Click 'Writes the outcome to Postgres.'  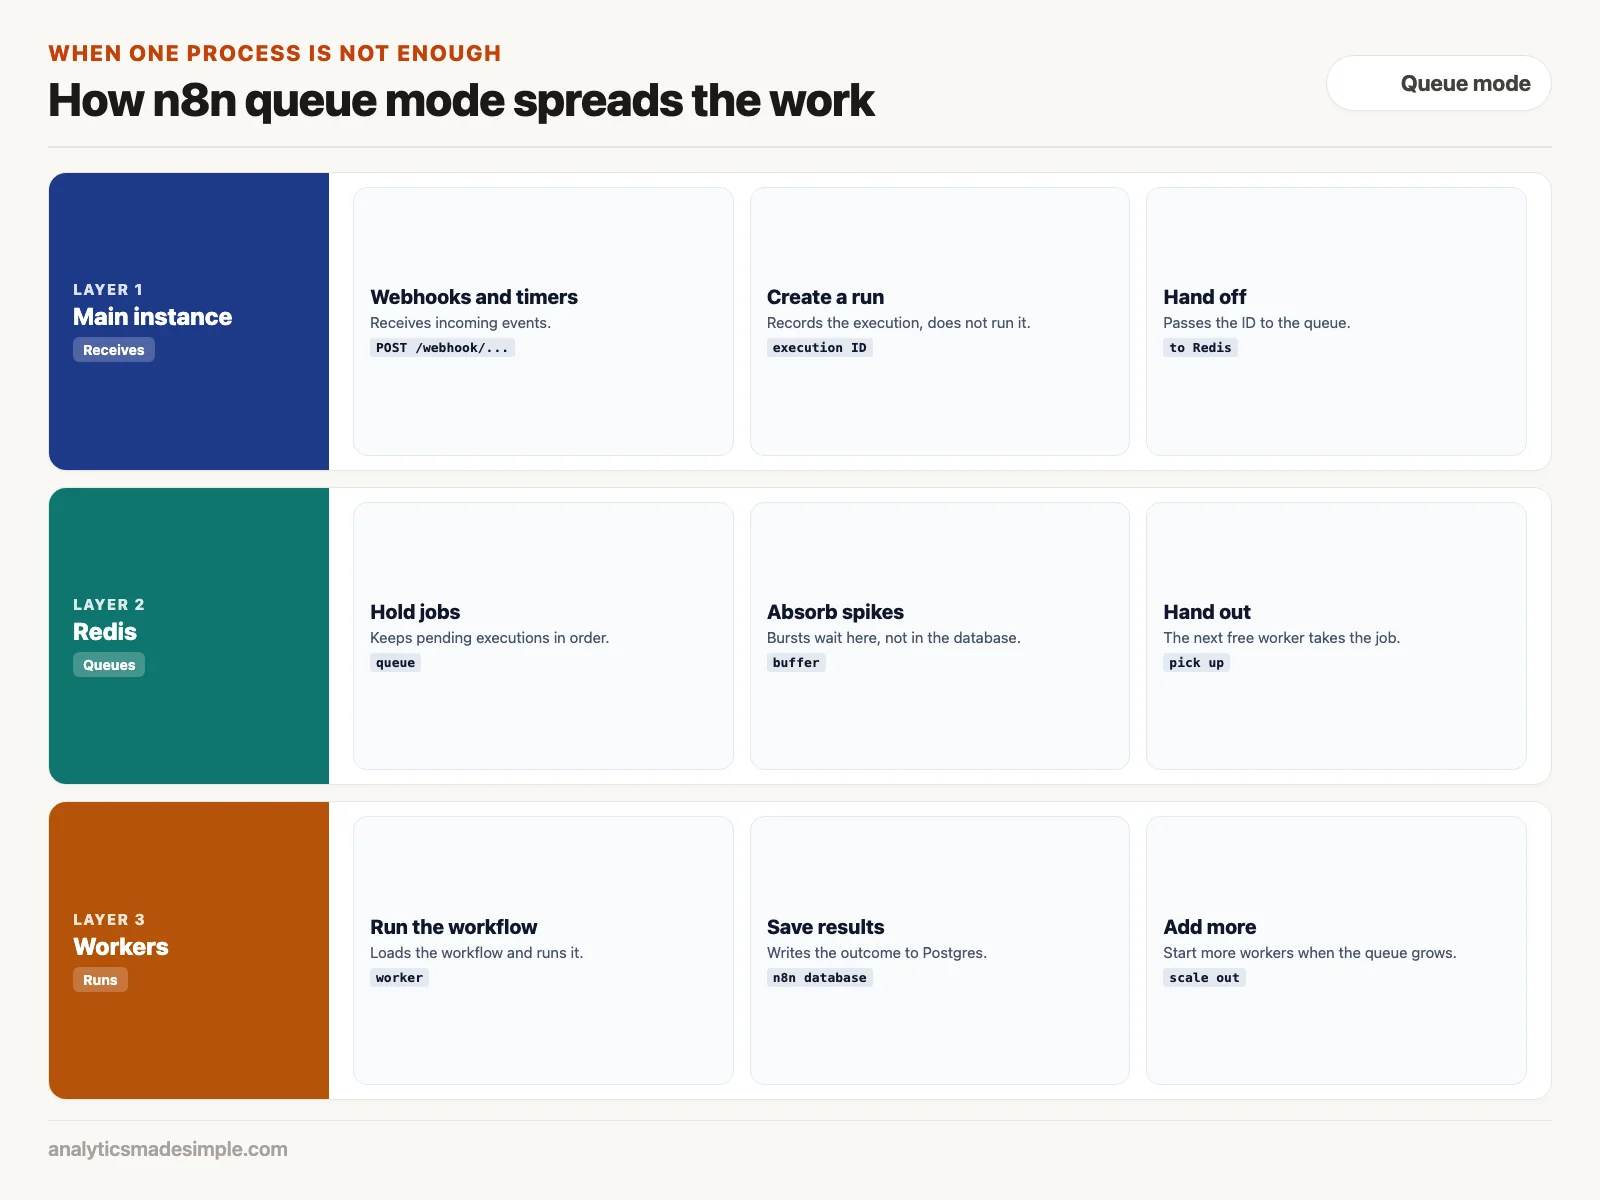point(876,953)
